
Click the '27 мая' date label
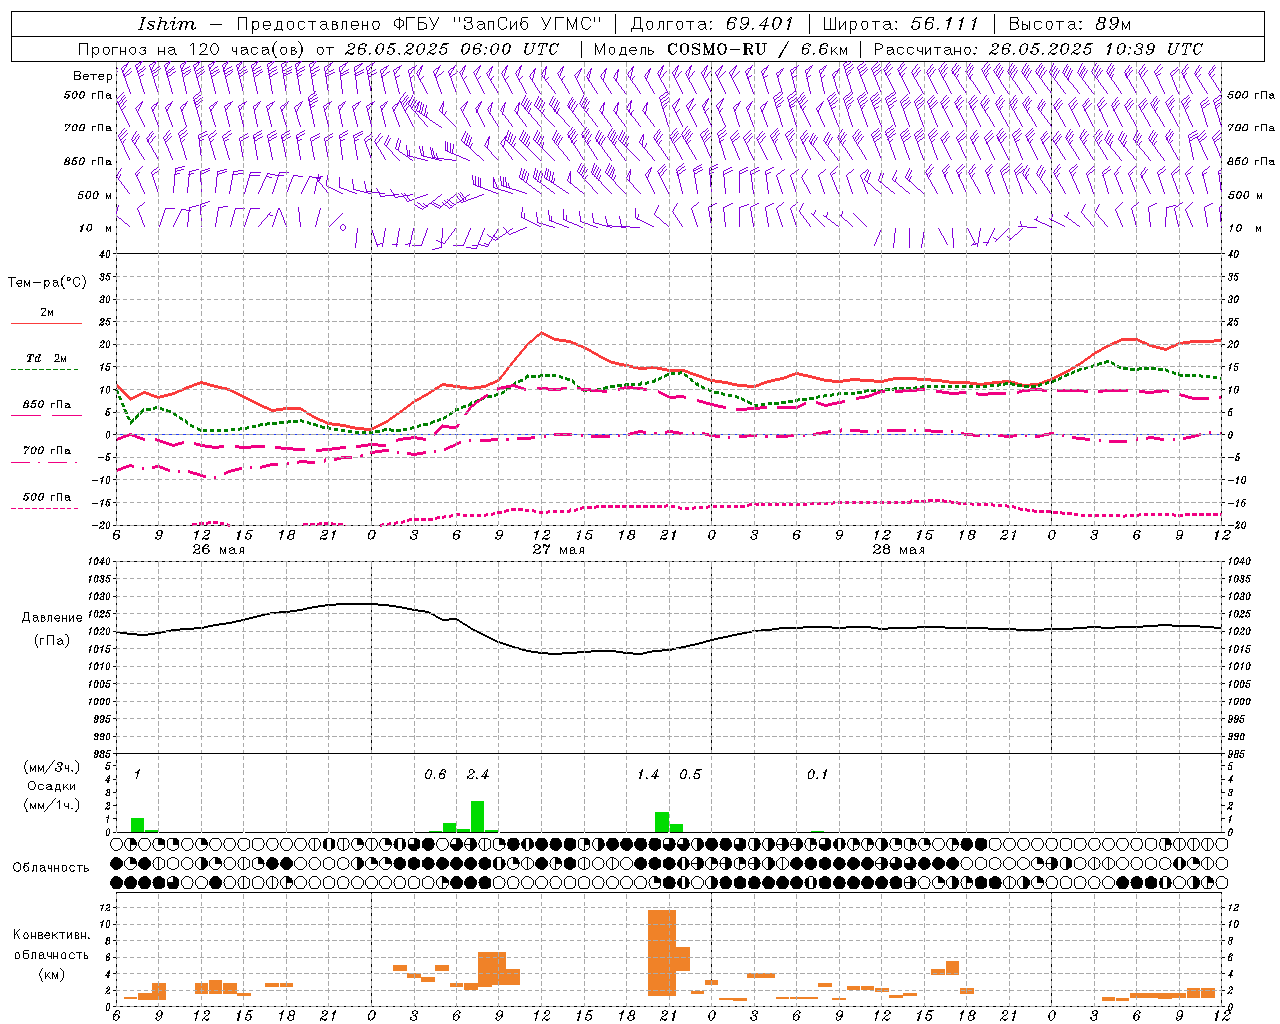[x=558, y=550]
